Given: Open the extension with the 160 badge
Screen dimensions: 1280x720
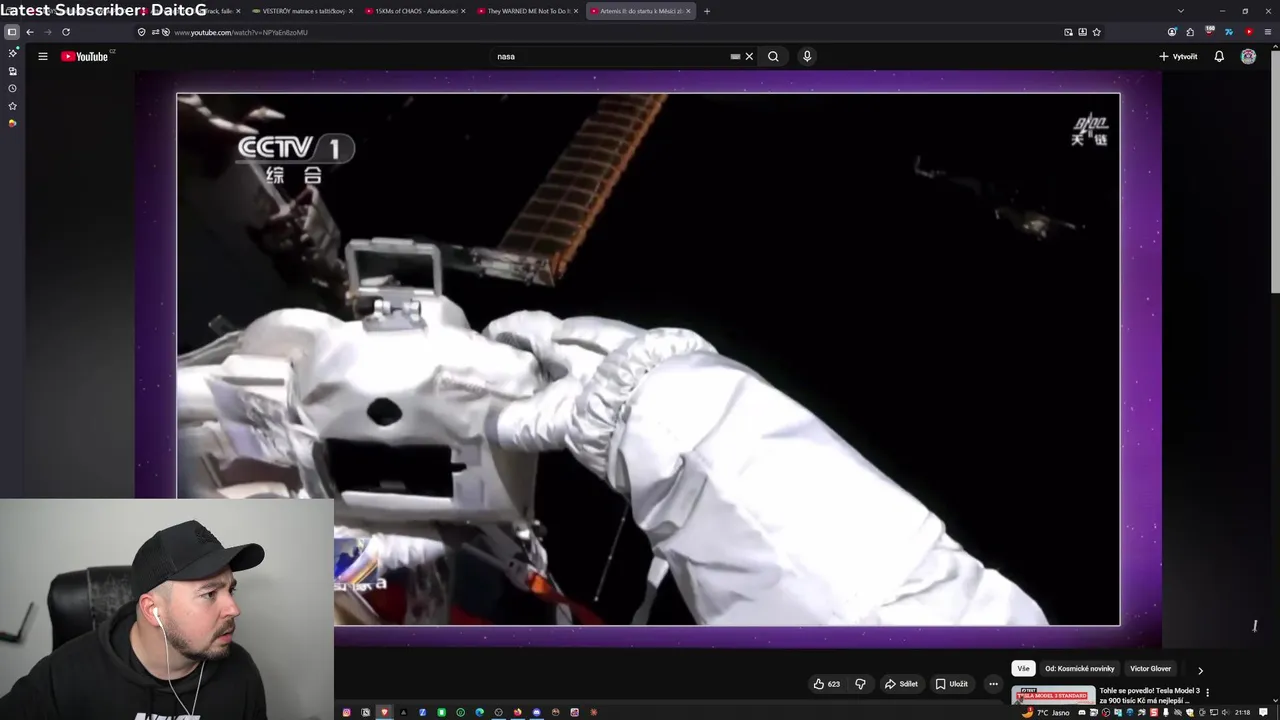Looking at the screenshot, I should (x=1209, y=32).
